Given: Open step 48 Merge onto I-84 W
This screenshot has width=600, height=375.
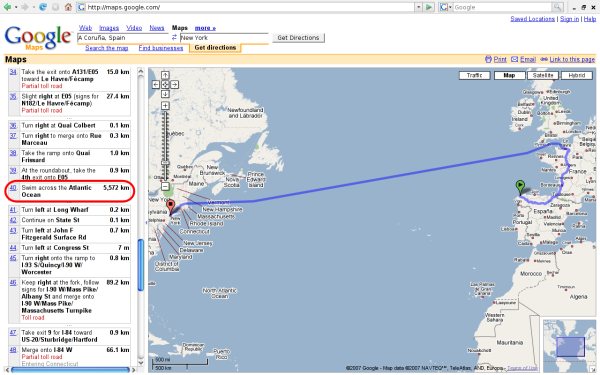Looking at the screenshot, I should [x=13, y=350].
